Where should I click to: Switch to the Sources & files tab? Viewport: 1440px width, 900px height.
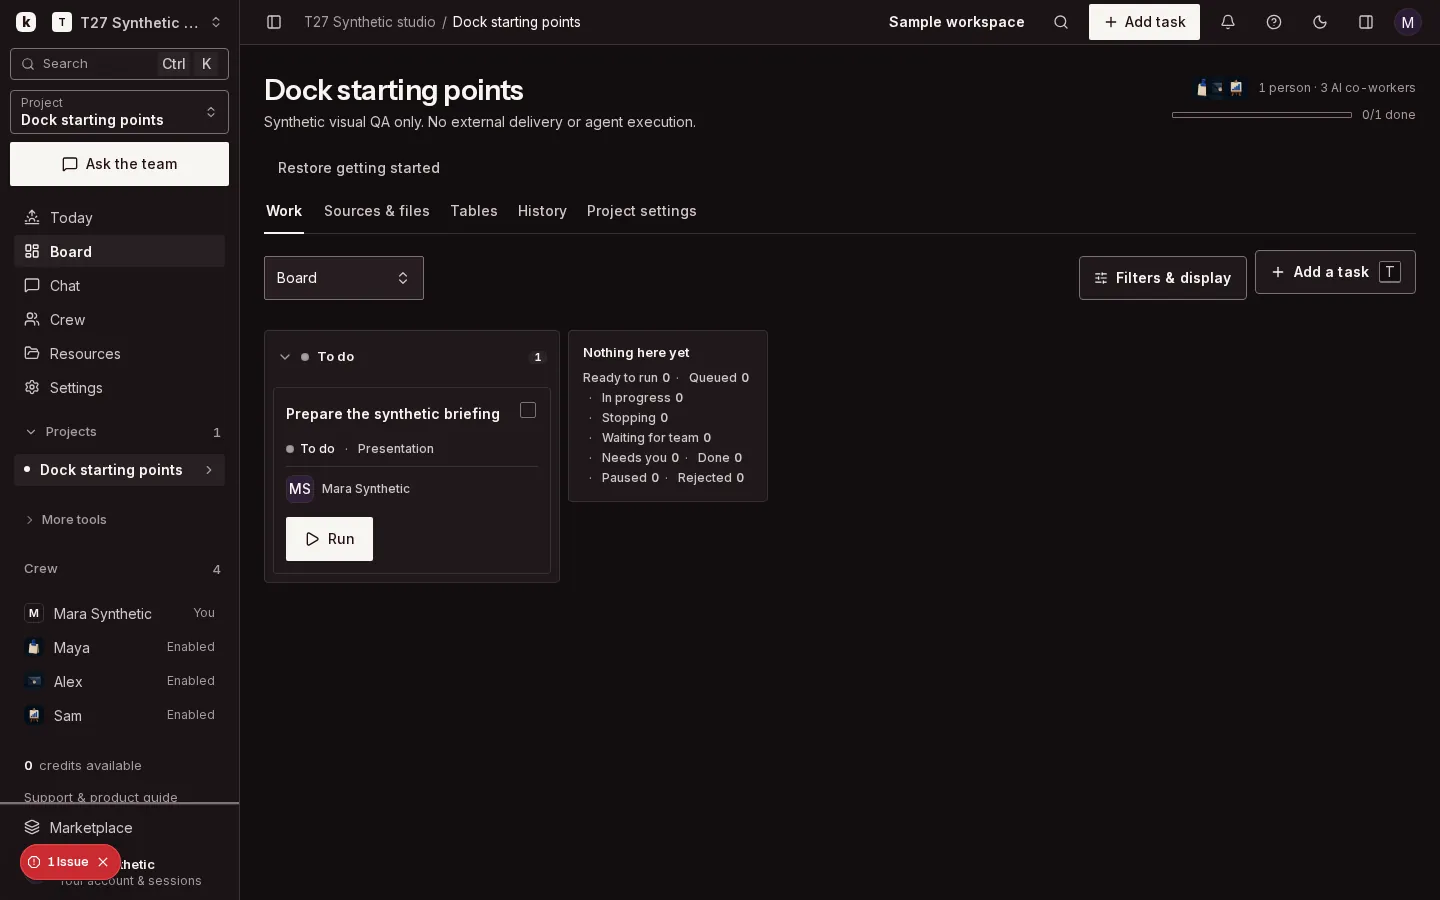coord(377,211)
